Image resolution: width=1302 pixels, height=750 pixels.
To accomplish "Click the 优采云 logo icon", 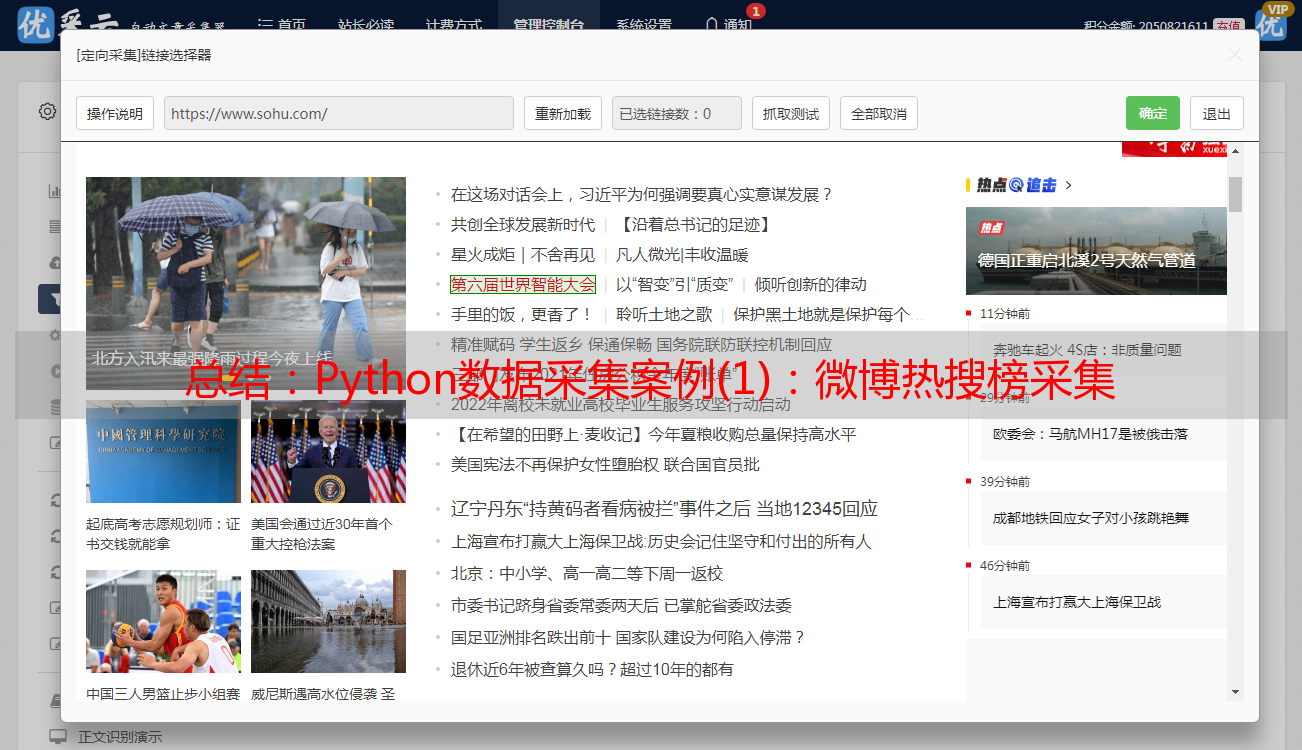I will pyautogui.click(x=37, y=24).
